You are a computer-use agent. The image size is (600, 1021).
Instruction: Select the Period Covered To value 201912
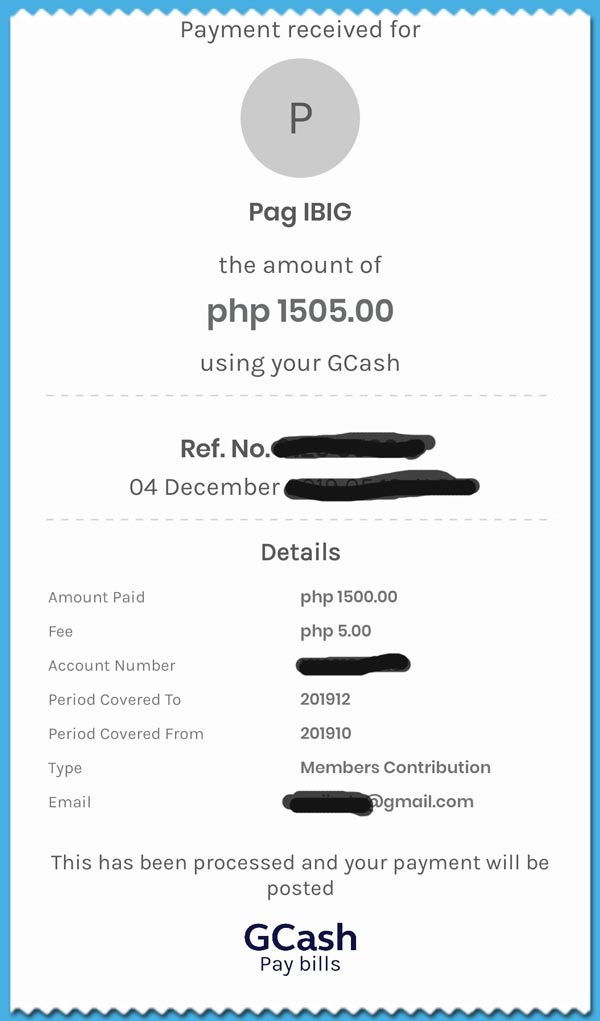[325, 699]
